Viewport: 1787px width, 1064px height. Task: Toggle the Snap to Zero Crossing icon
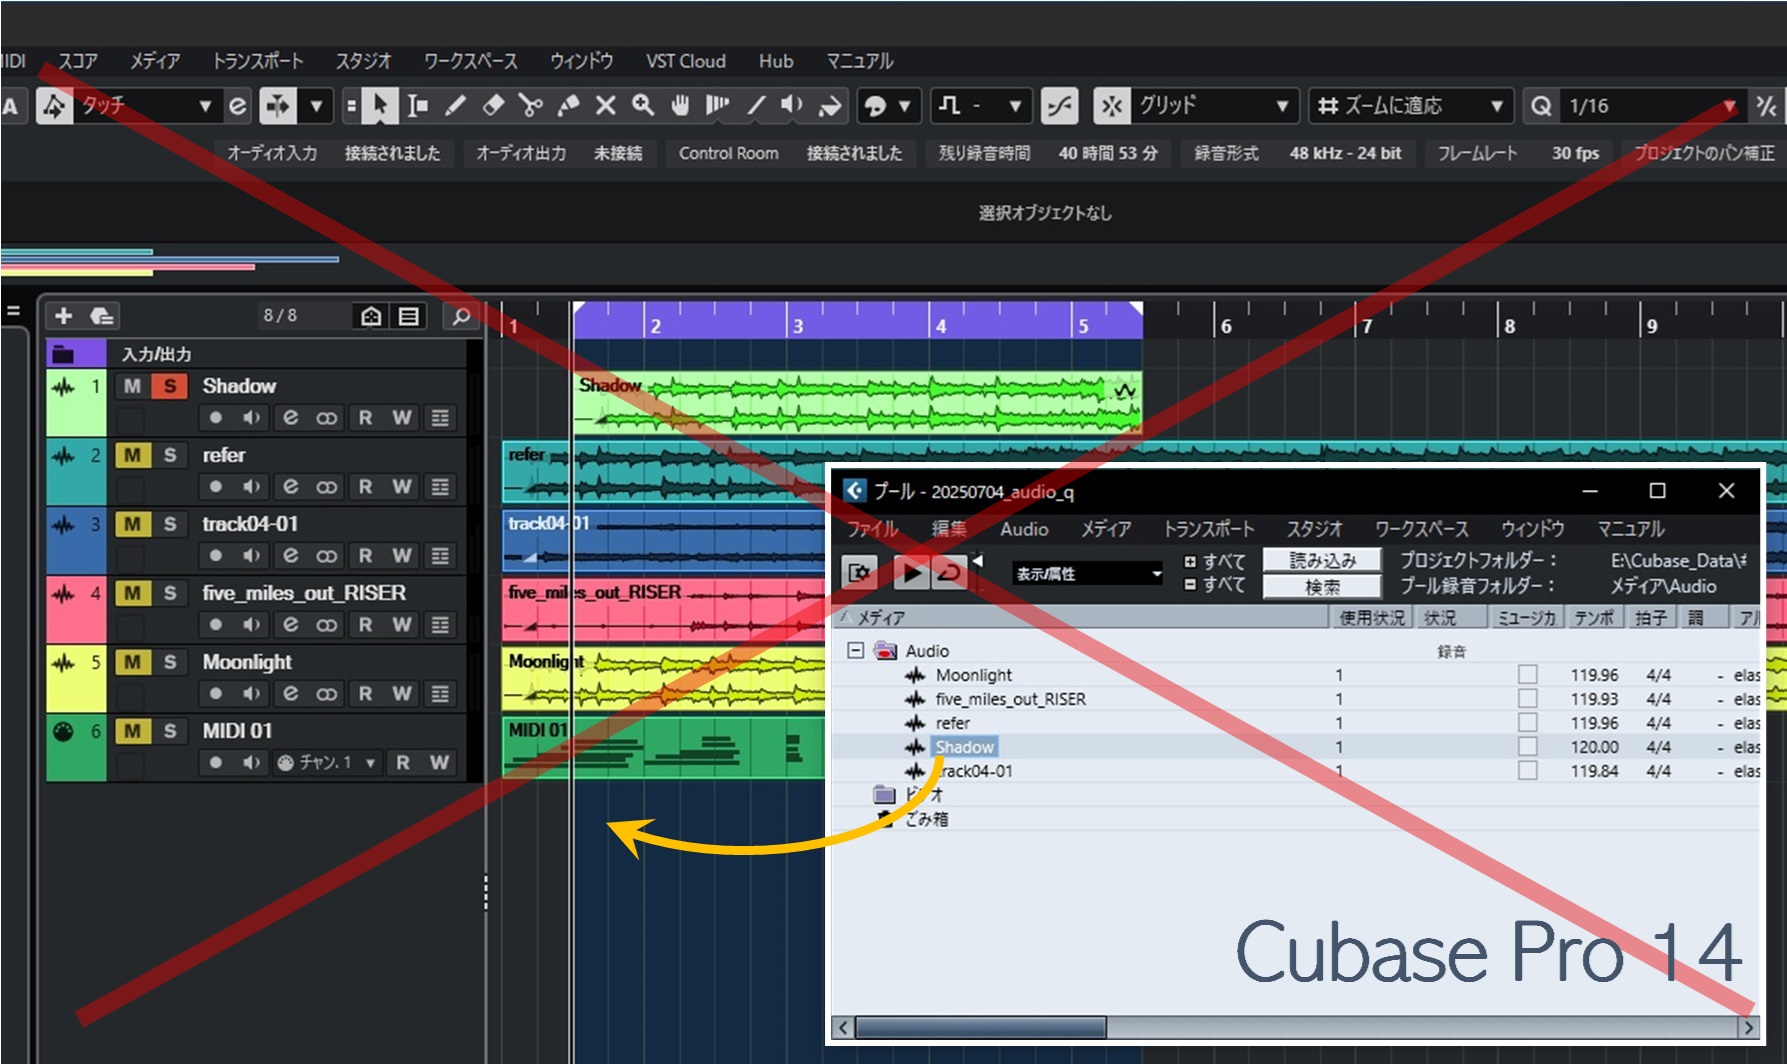[1059, 106]
